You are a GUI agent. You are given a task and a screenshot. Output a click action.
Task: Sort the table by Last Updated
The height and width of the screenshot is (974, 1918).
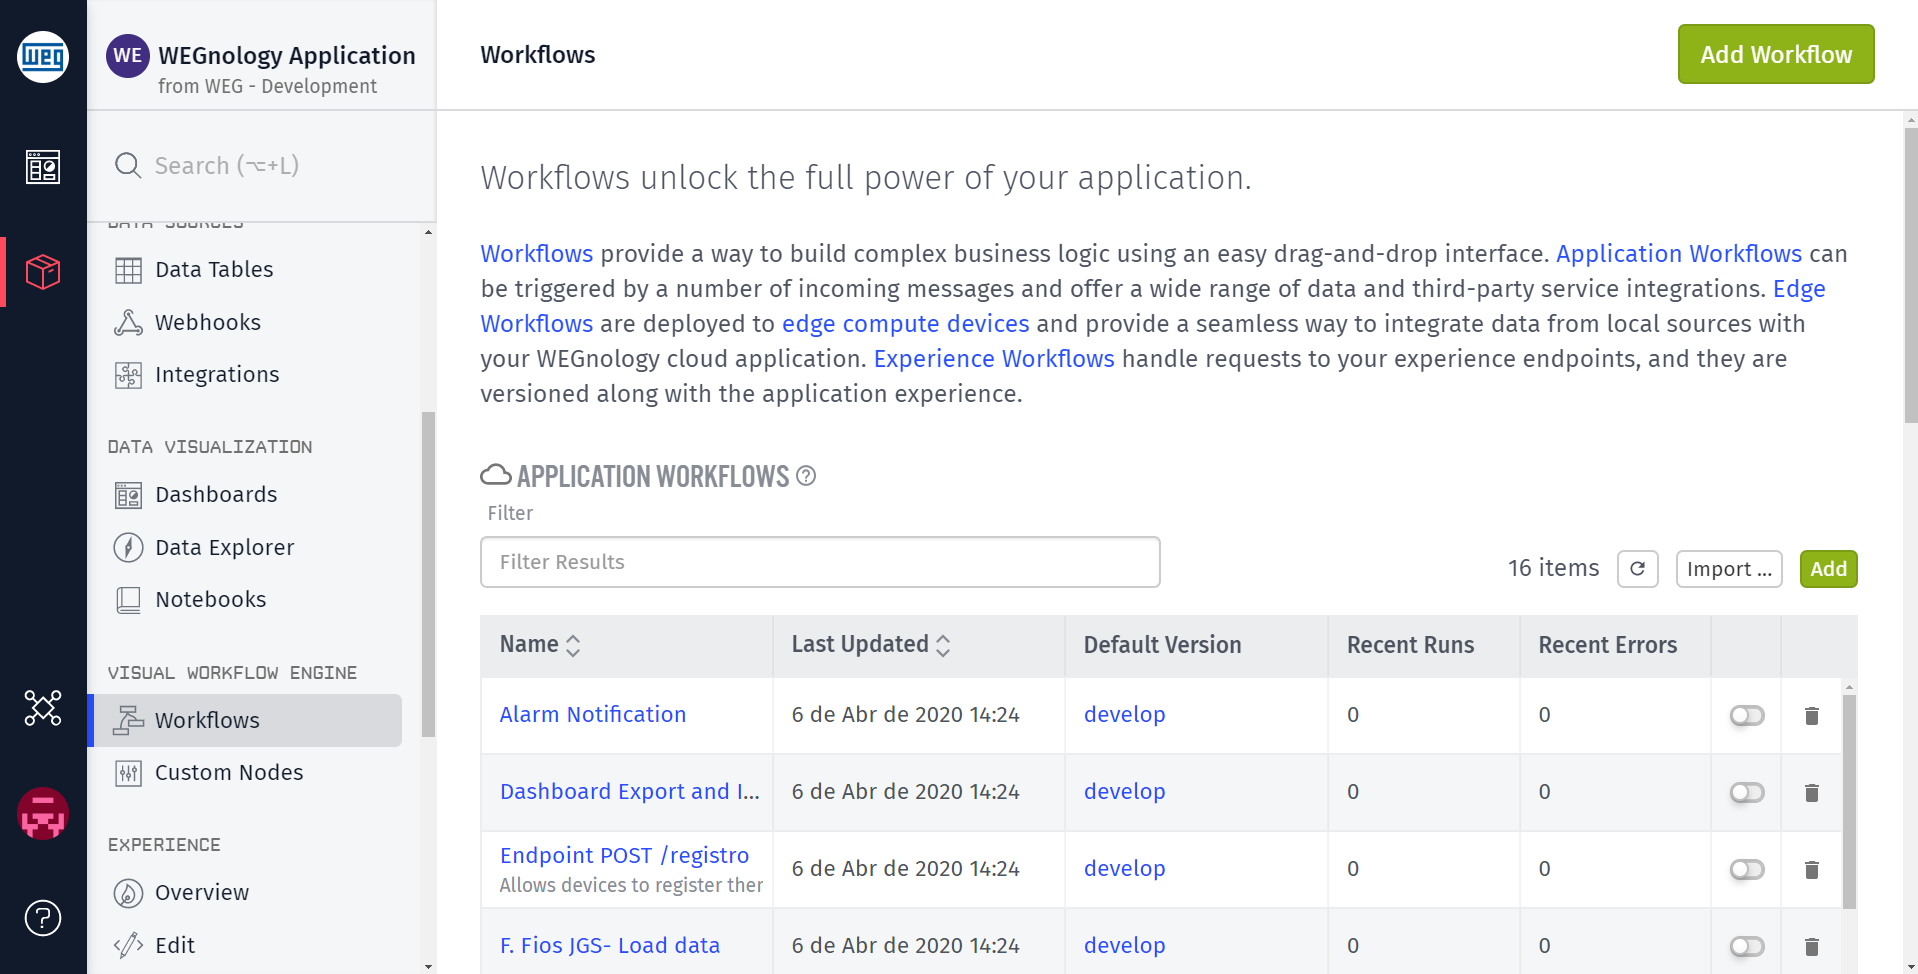coord(871,645)
